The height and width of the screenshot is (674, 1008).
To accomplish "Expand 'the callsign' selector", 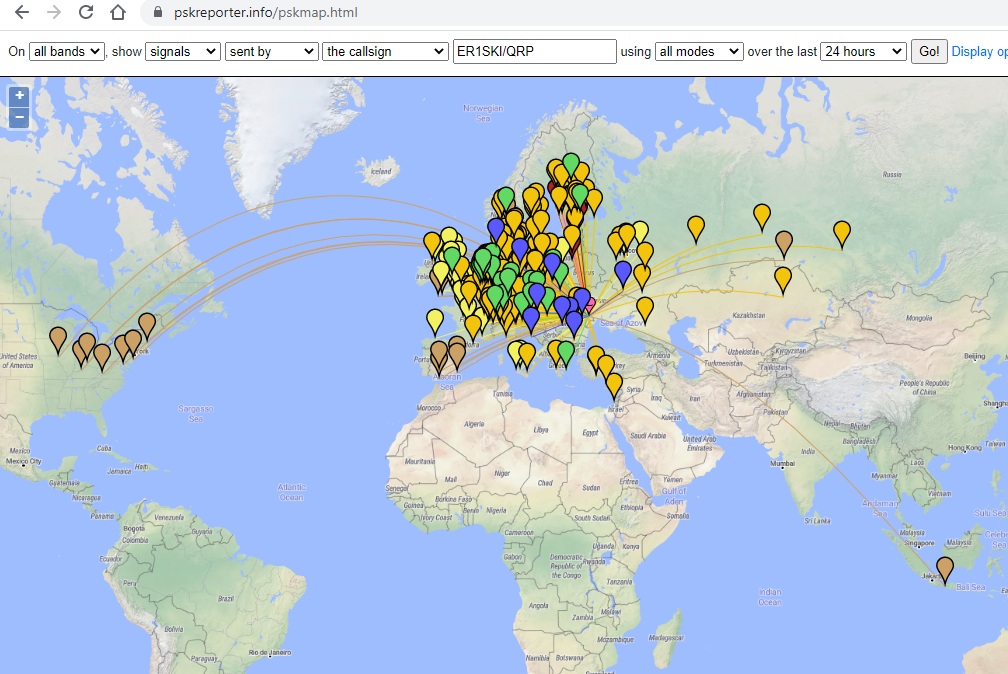I will tap(385, 51).
